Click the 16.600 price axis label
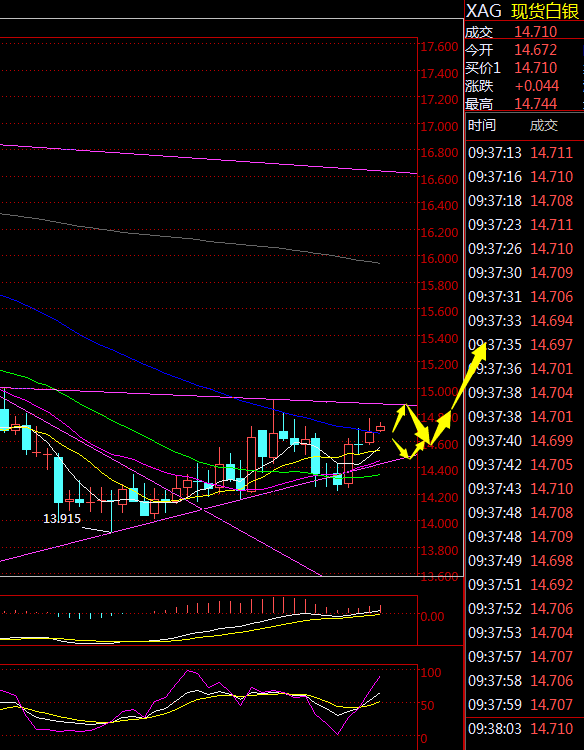This screenshot has height=750, width=584. point(439,179)
